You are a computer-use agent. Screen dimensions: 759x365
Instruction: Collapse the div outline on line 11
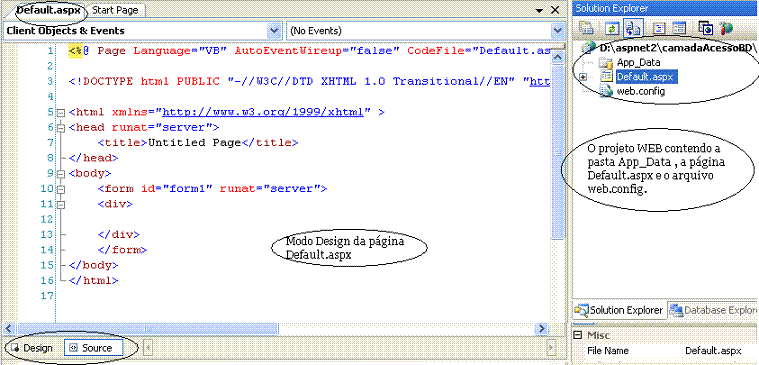pos(61,205)
